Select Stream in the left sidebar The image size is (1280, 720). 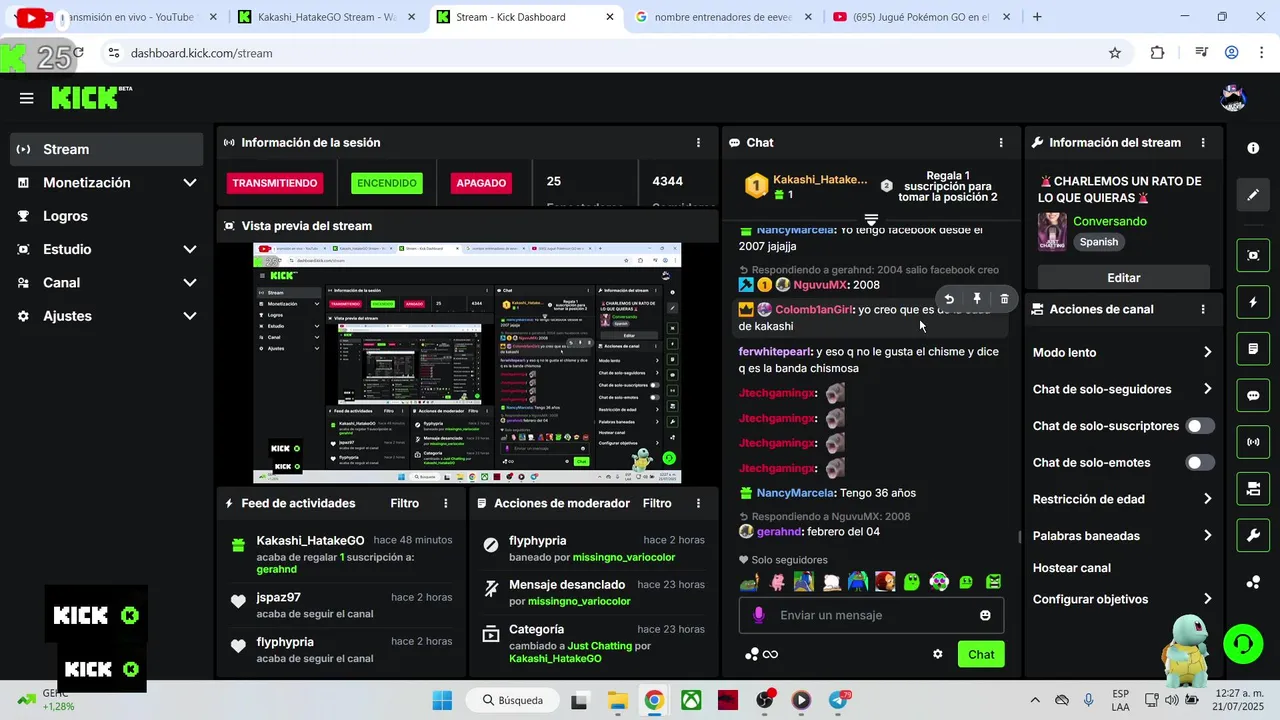(107, 150)
